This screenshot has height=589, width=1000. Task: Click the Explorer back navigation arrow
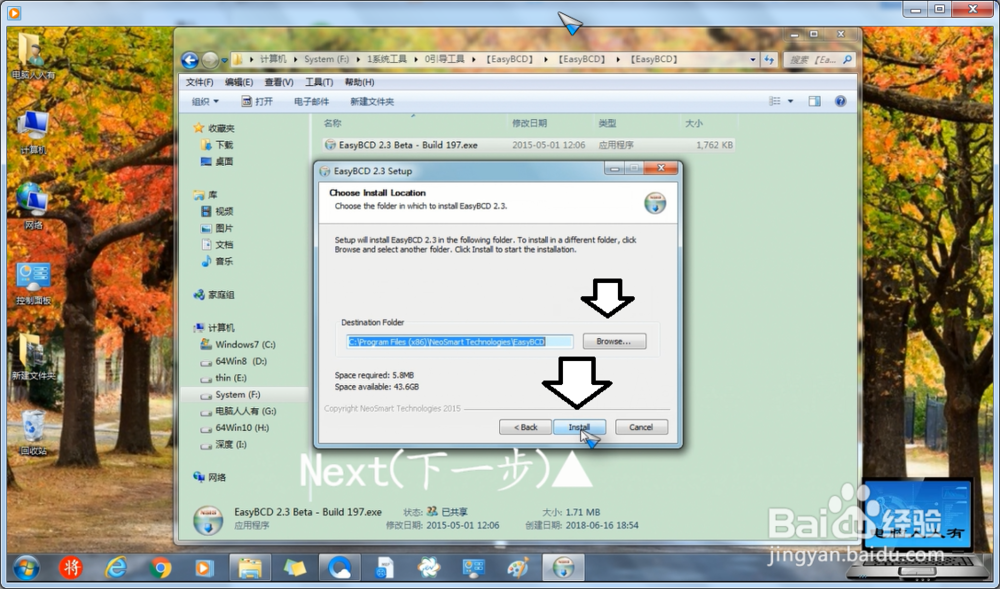189,60
